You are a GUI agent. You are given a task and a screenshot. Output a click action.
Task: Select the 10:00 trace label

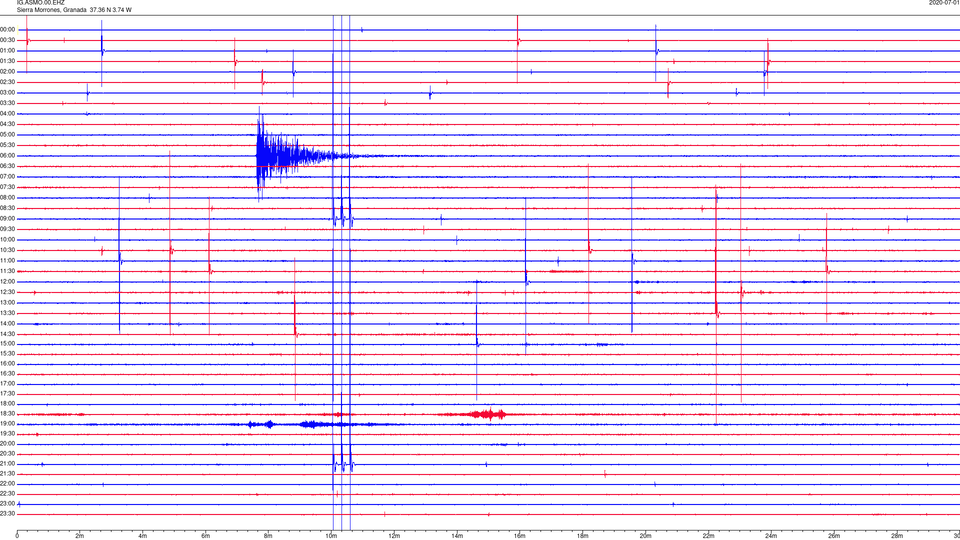[8, 240]
